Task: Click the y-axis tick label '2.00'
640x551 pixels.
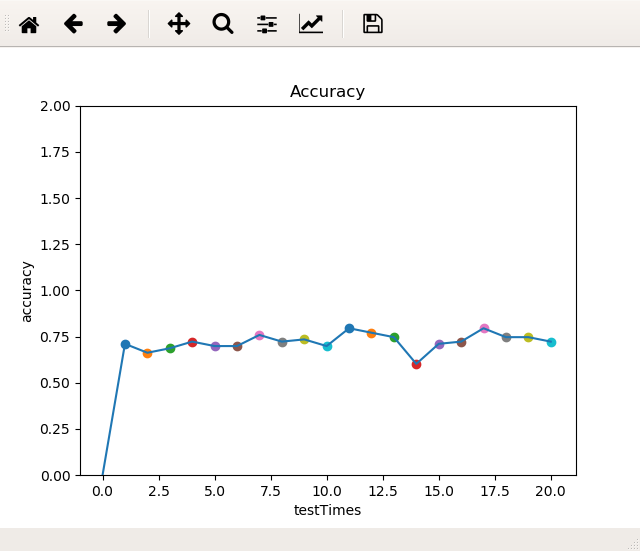Action: click(55, 107)
